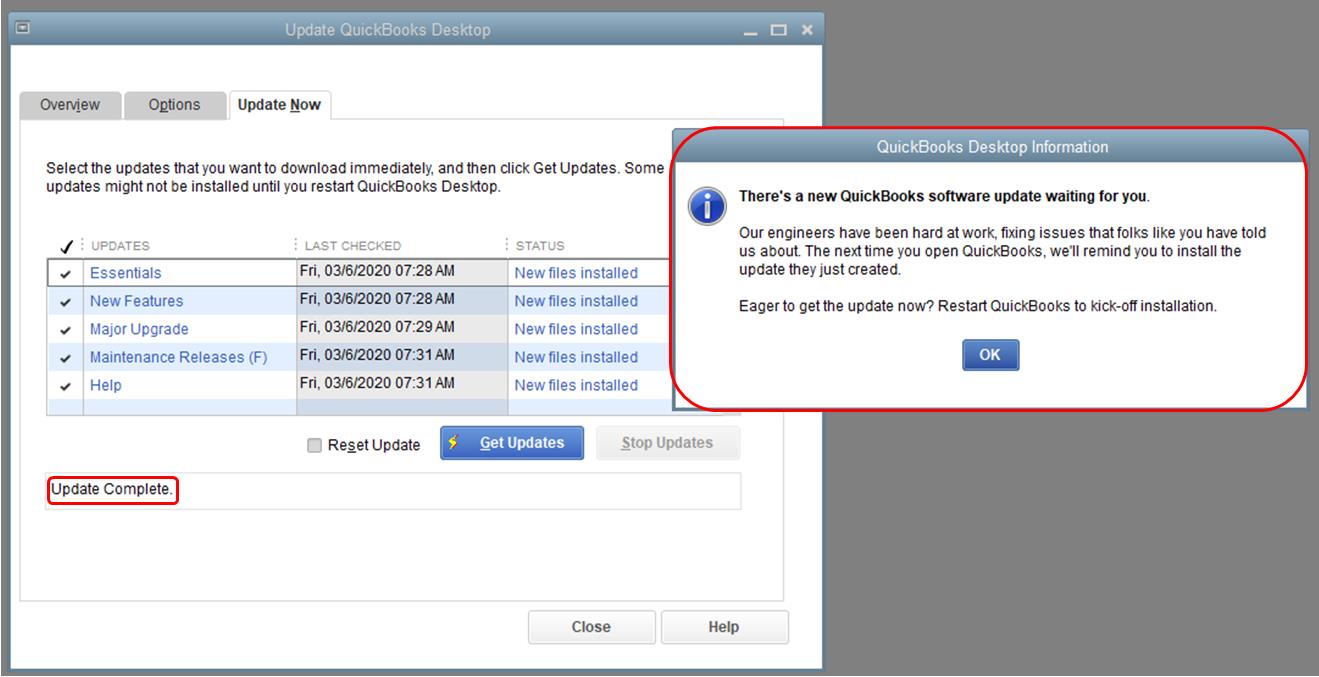This screenshot has height=677, width=1319.
Task: Click New Features status New files installed
Action: pos(576,301)
